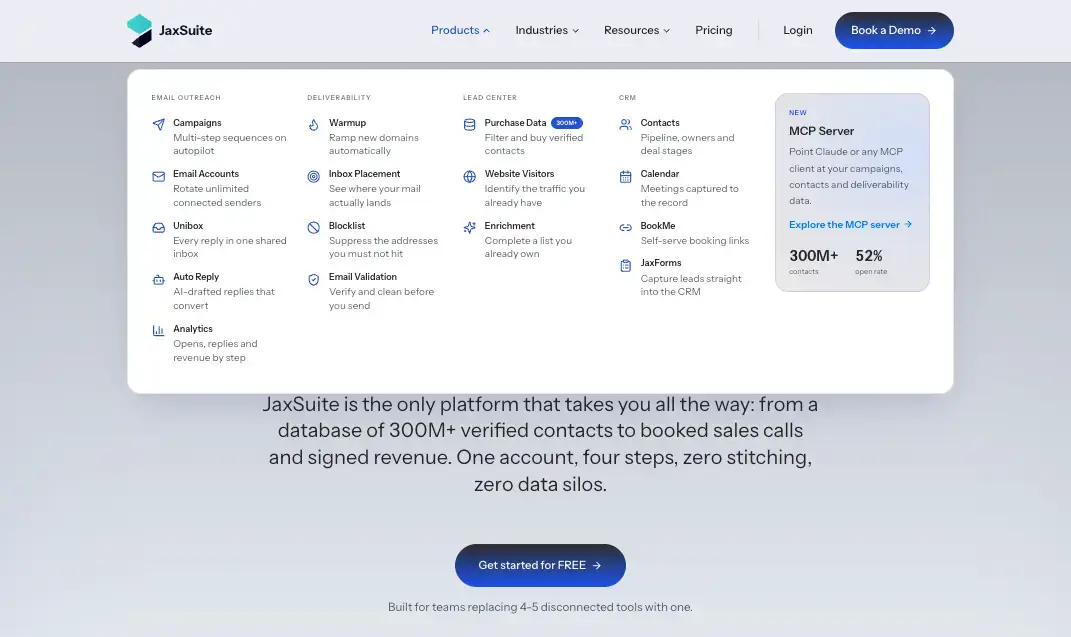Click the Campaigns paper-plane icon
The image size is (1071, 637).
pos(158,124)
